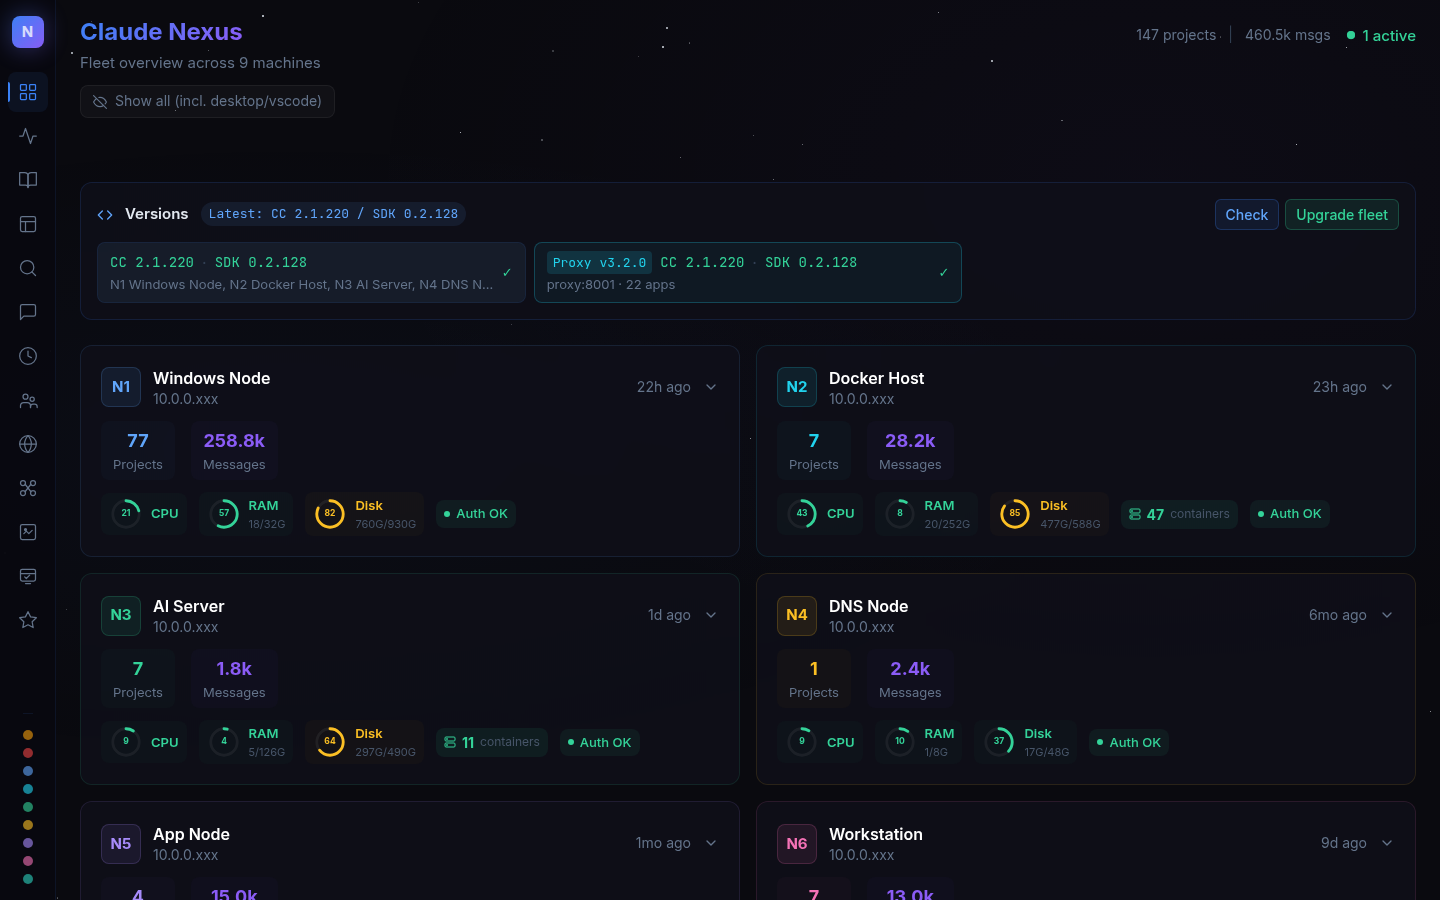Click the N5 badge of App Node

tap(121, 843)
